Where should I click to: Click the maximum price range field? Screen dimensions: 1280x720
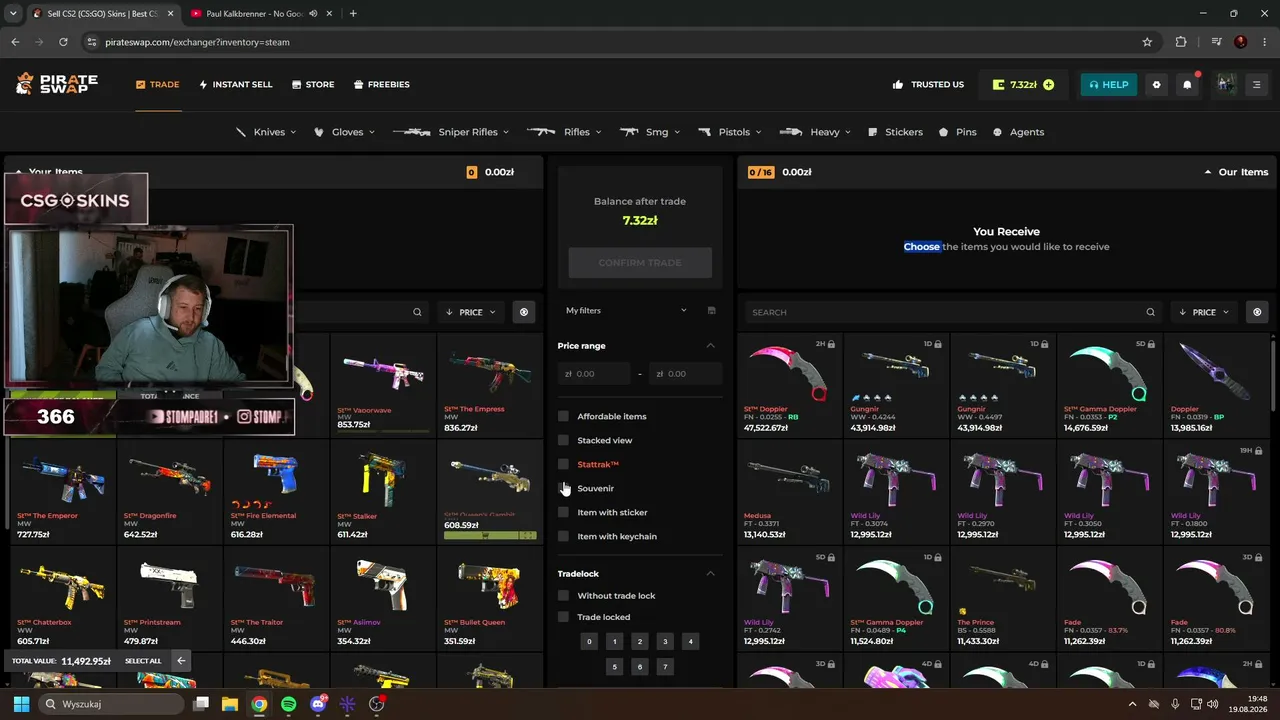(x=685, y=374)
